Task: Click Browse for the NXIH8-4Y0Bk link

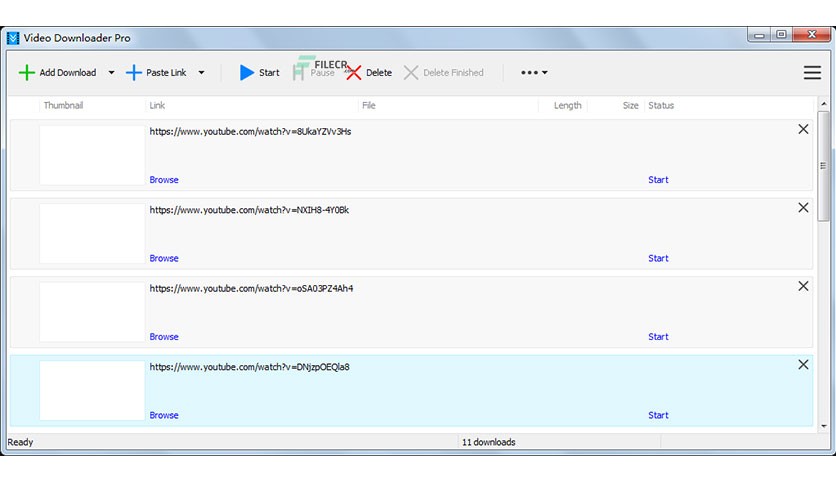Action: [164, 258]
